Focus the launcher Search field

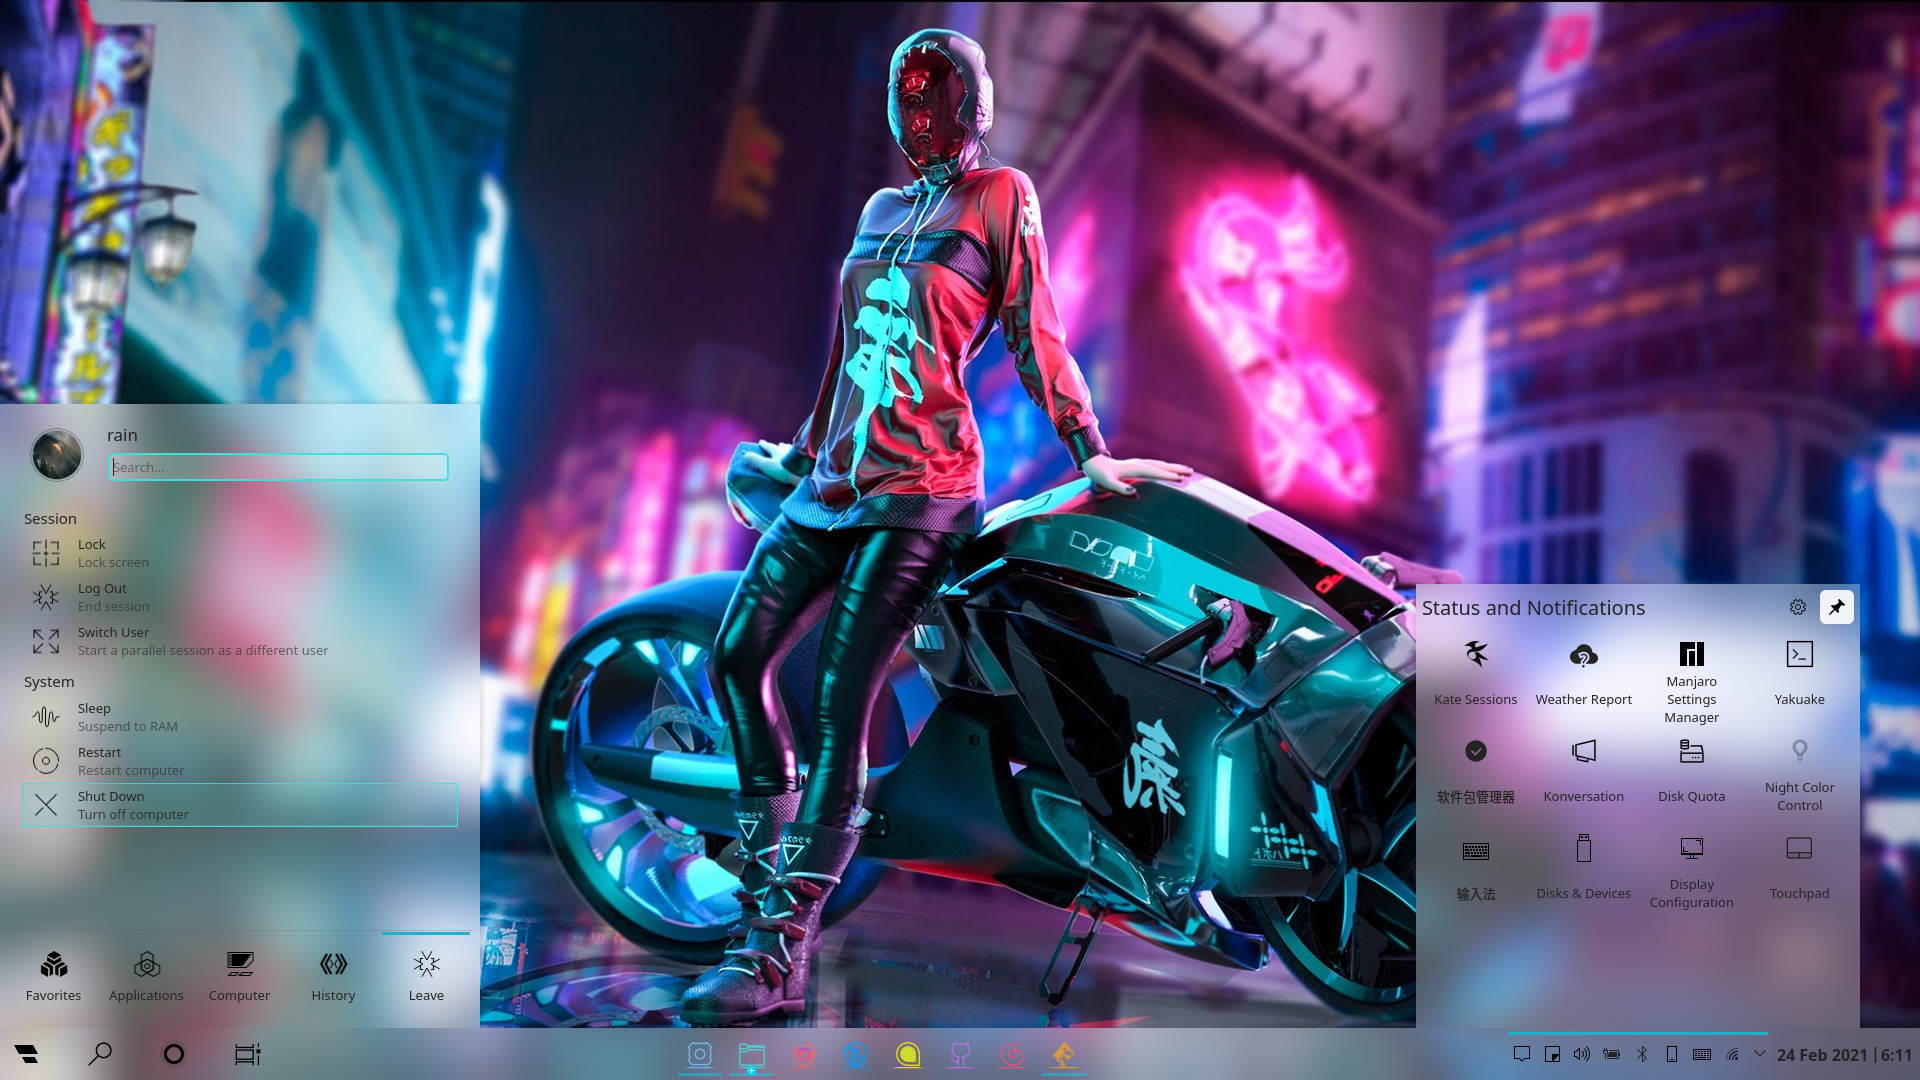pyautogui.click(x=278, y=467)
